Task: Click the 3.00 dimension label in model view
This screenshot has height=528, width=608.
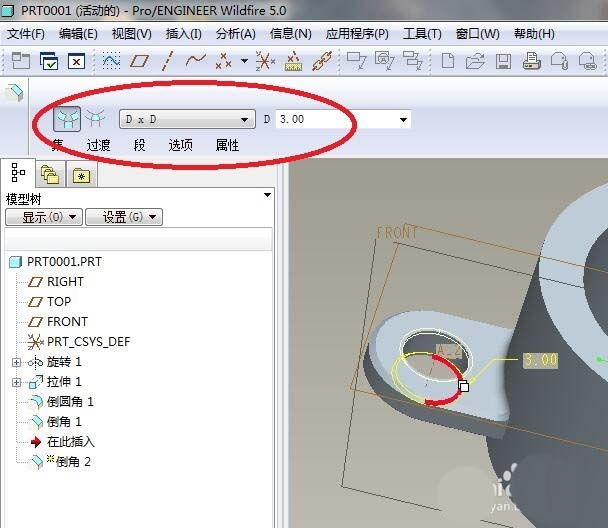Action: pos(541,360)
